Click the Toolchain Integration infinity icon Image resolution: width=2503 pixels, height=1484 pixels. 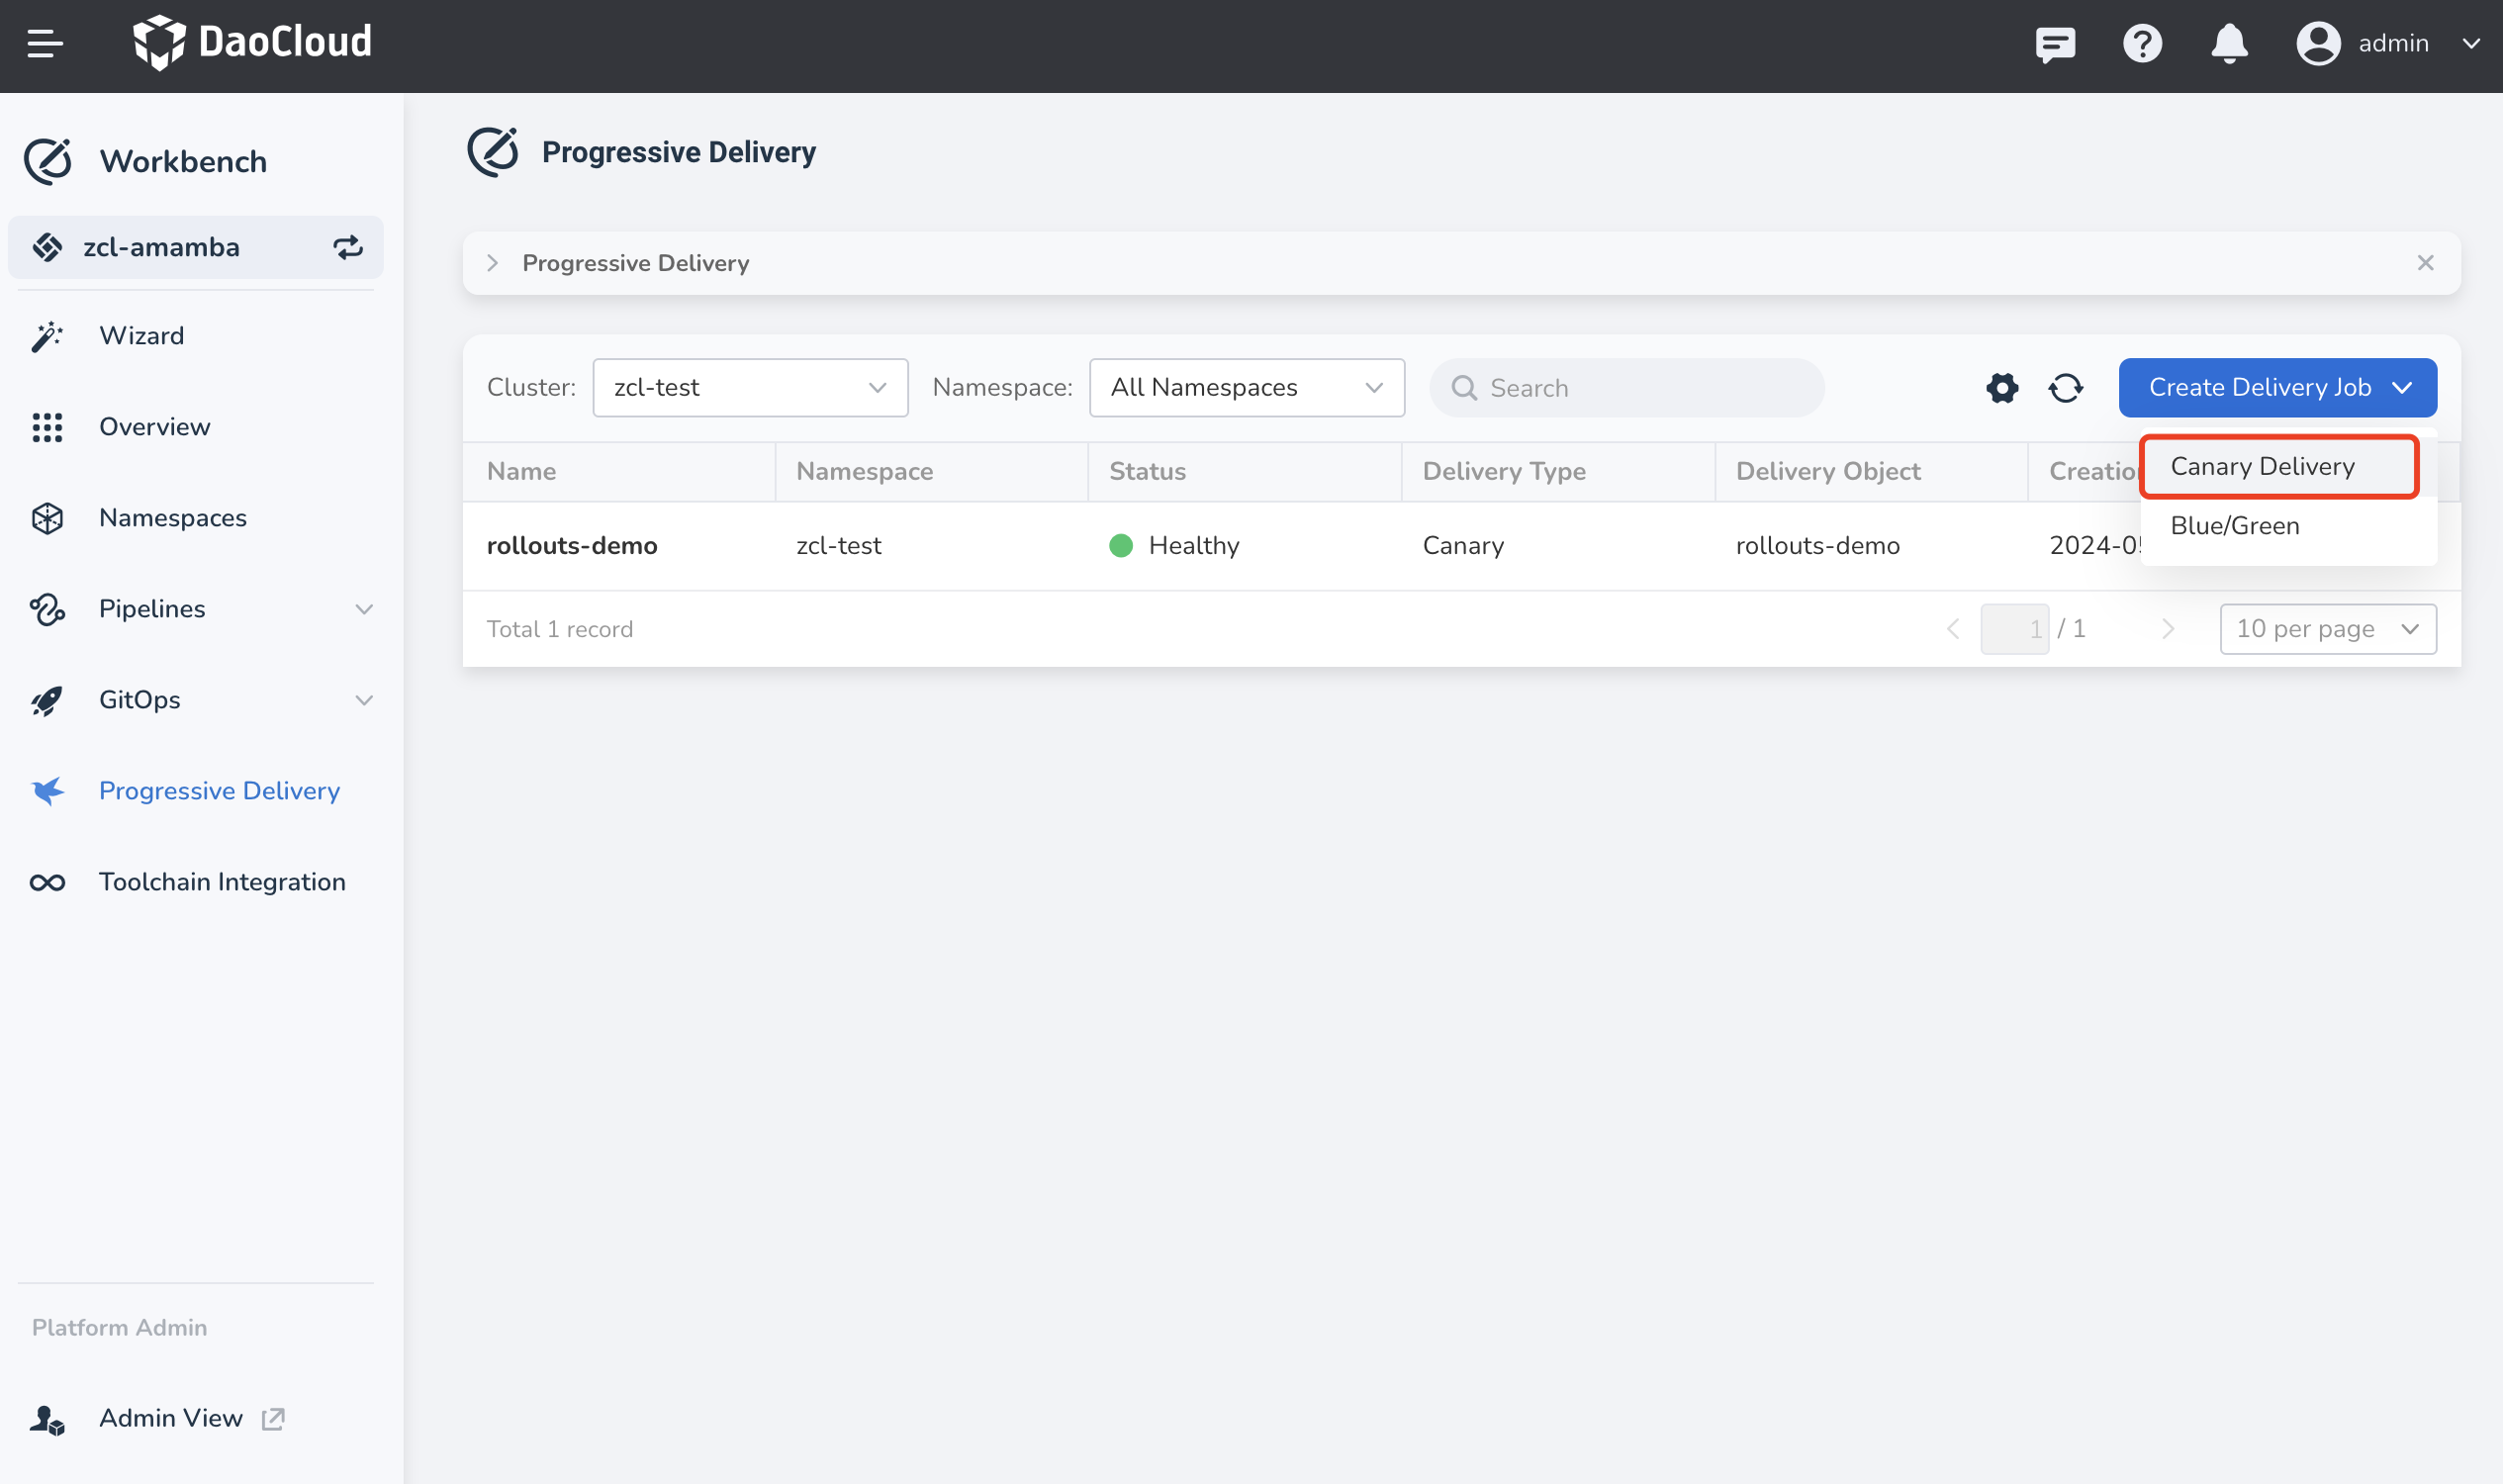(47, 882)
